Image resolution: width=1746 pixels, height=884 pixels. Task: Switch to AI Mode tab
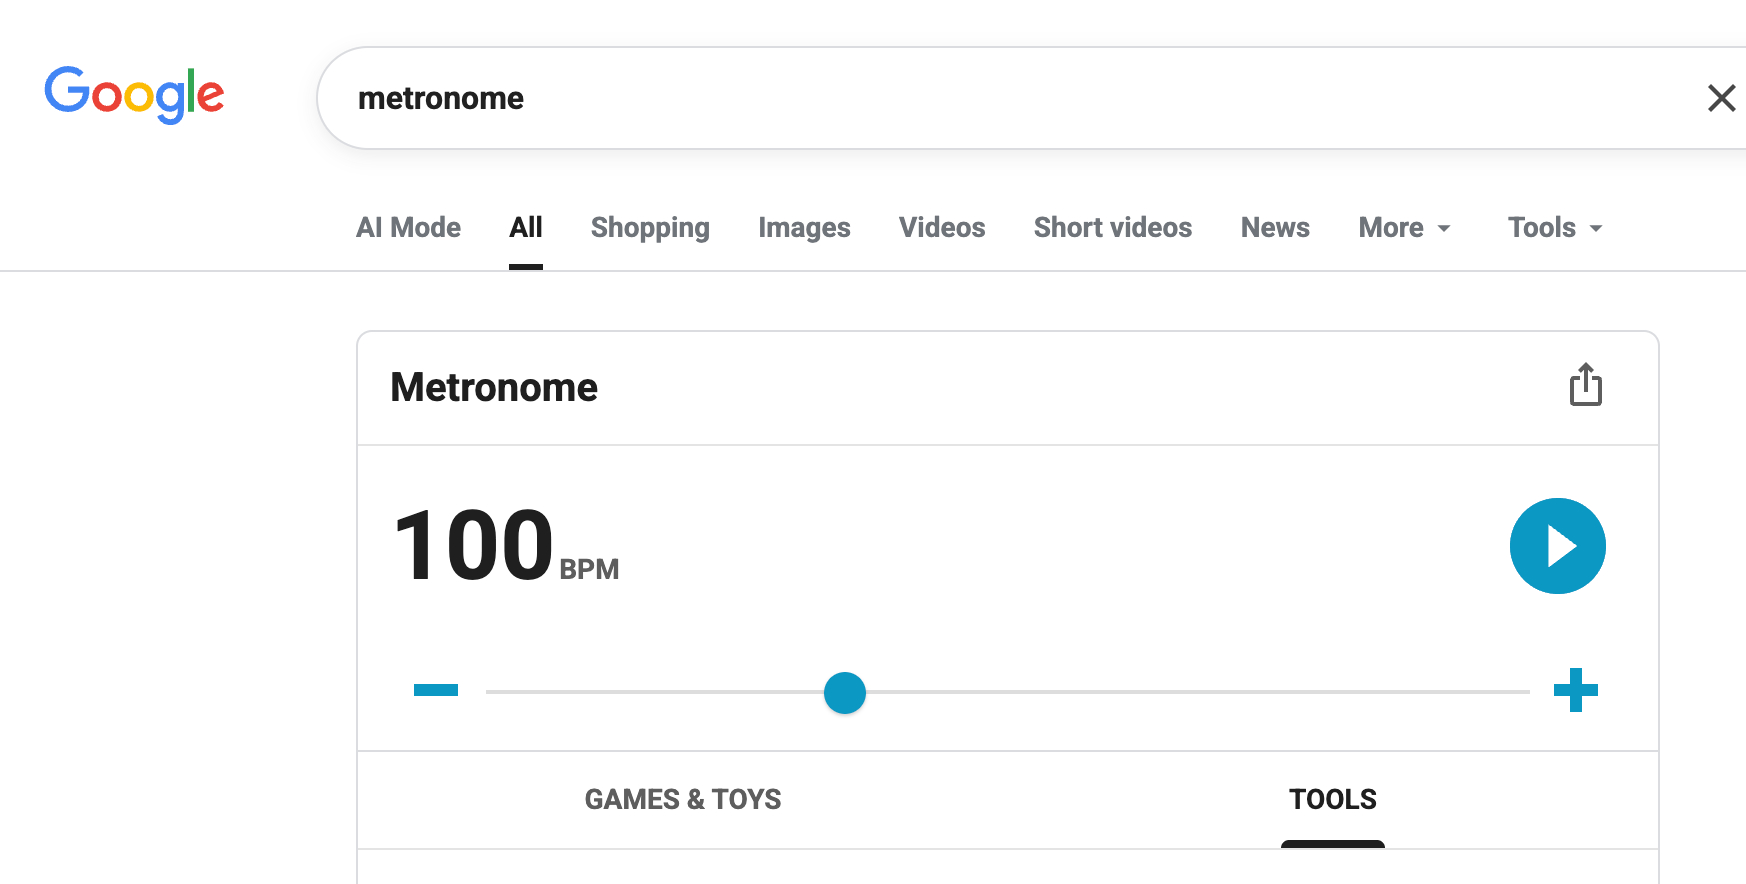408,228
